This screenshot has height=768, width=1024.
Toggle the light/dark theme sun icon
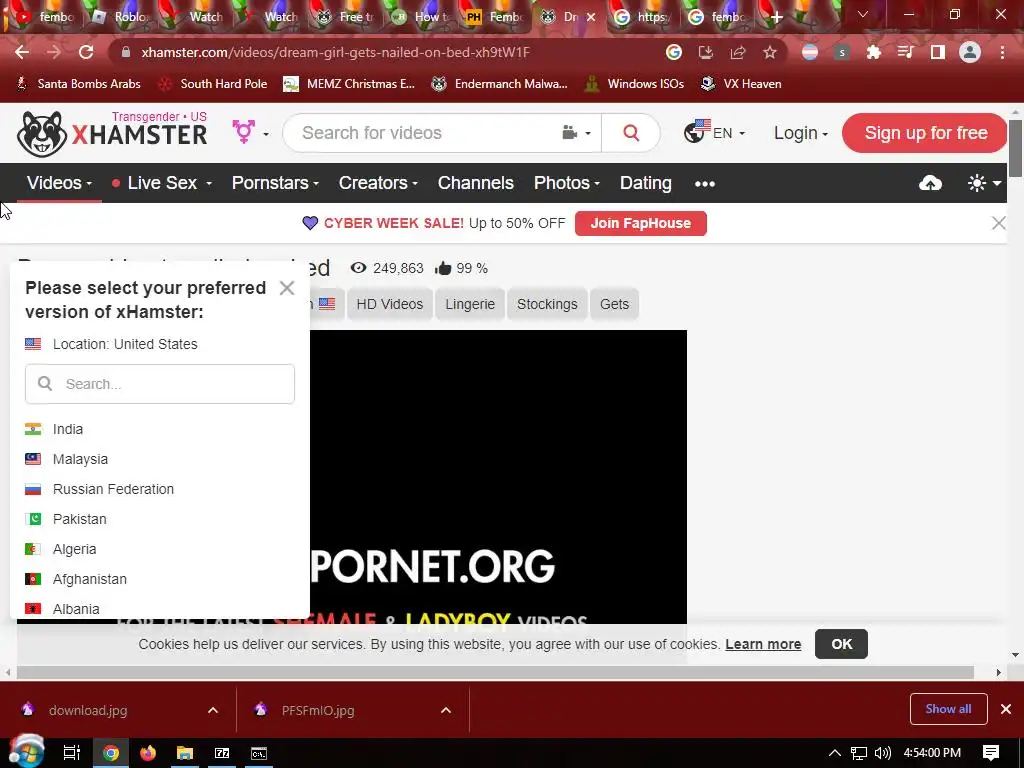(984, 184)
